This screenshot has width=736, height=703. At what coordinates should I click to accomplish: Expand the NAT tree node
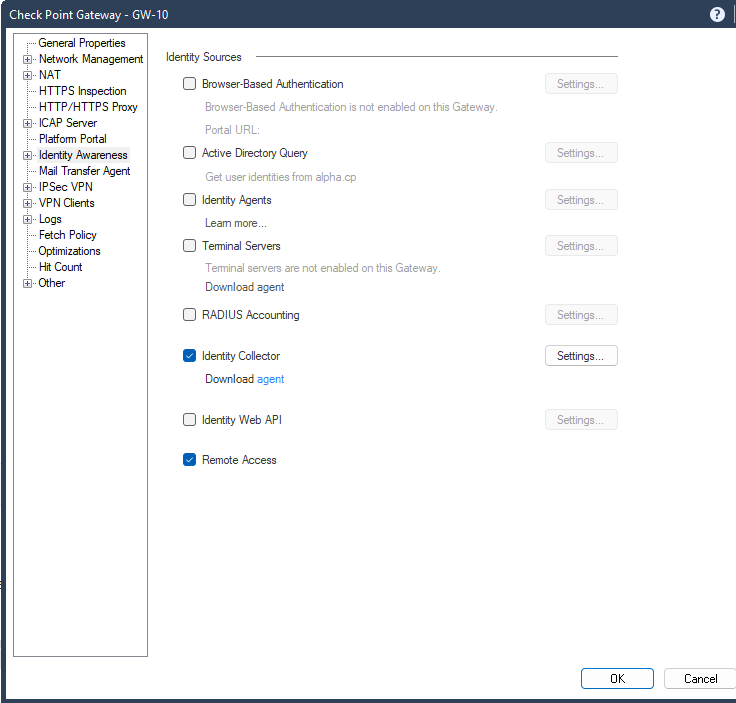pyautogui.click(x=27, y=76)
